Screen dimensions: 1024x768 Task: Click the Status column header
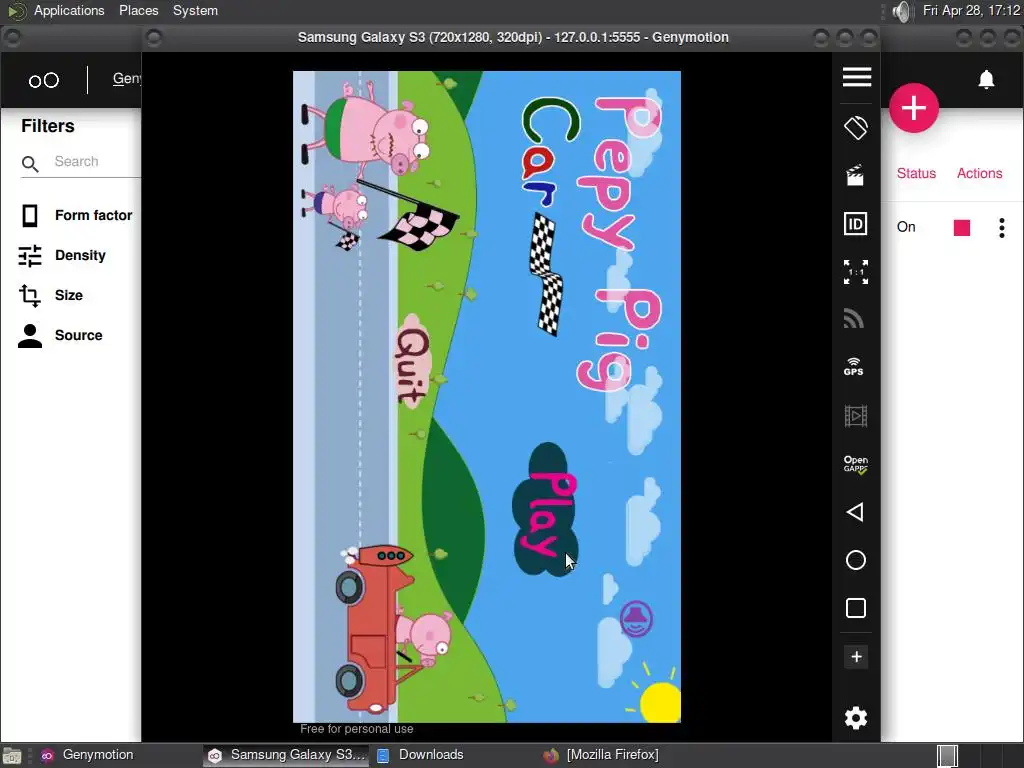coord(916,173)
